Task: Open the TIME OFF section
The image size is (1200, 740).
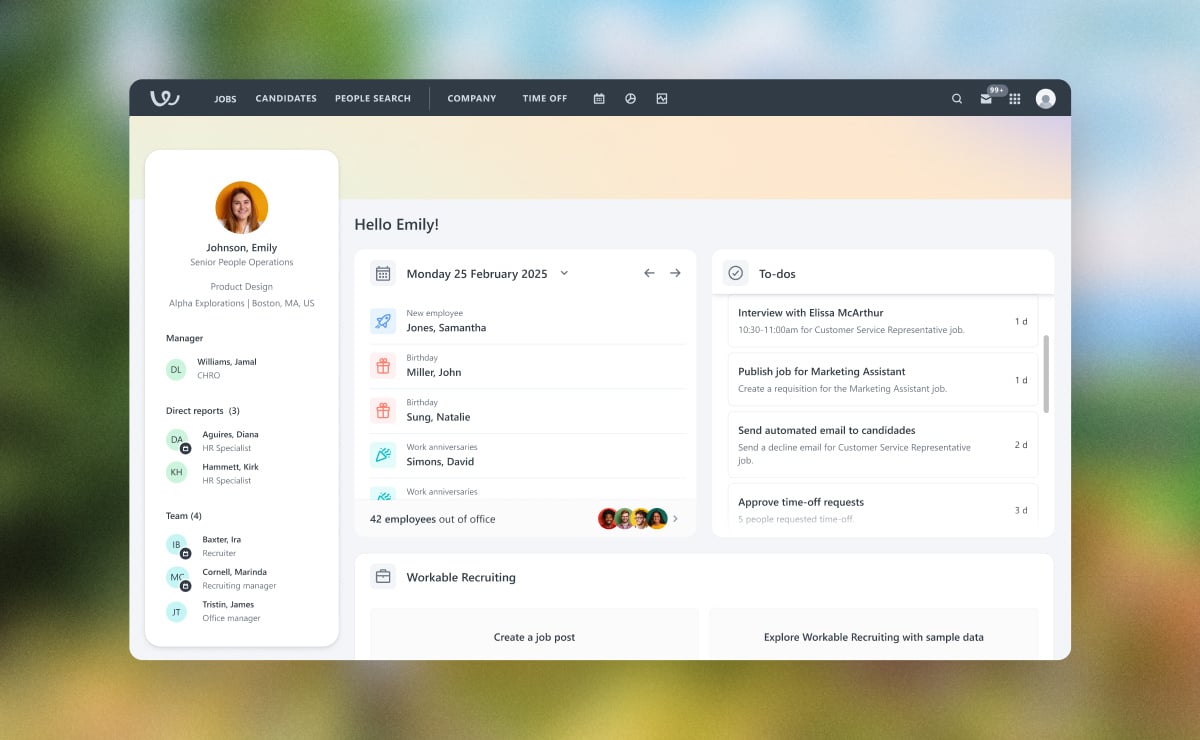Action: click(x=544, y=98)
